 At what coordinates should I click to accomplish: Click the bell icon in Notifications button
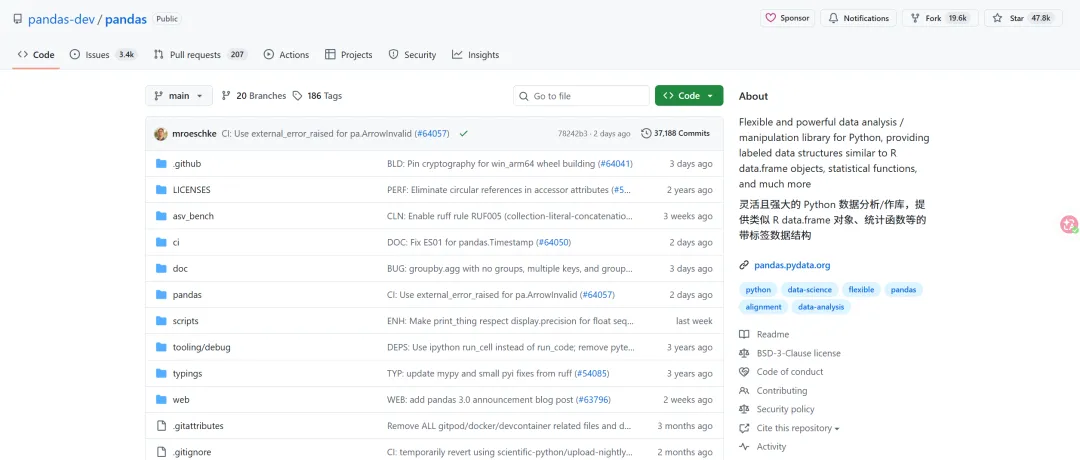click(x=833, y=19)
